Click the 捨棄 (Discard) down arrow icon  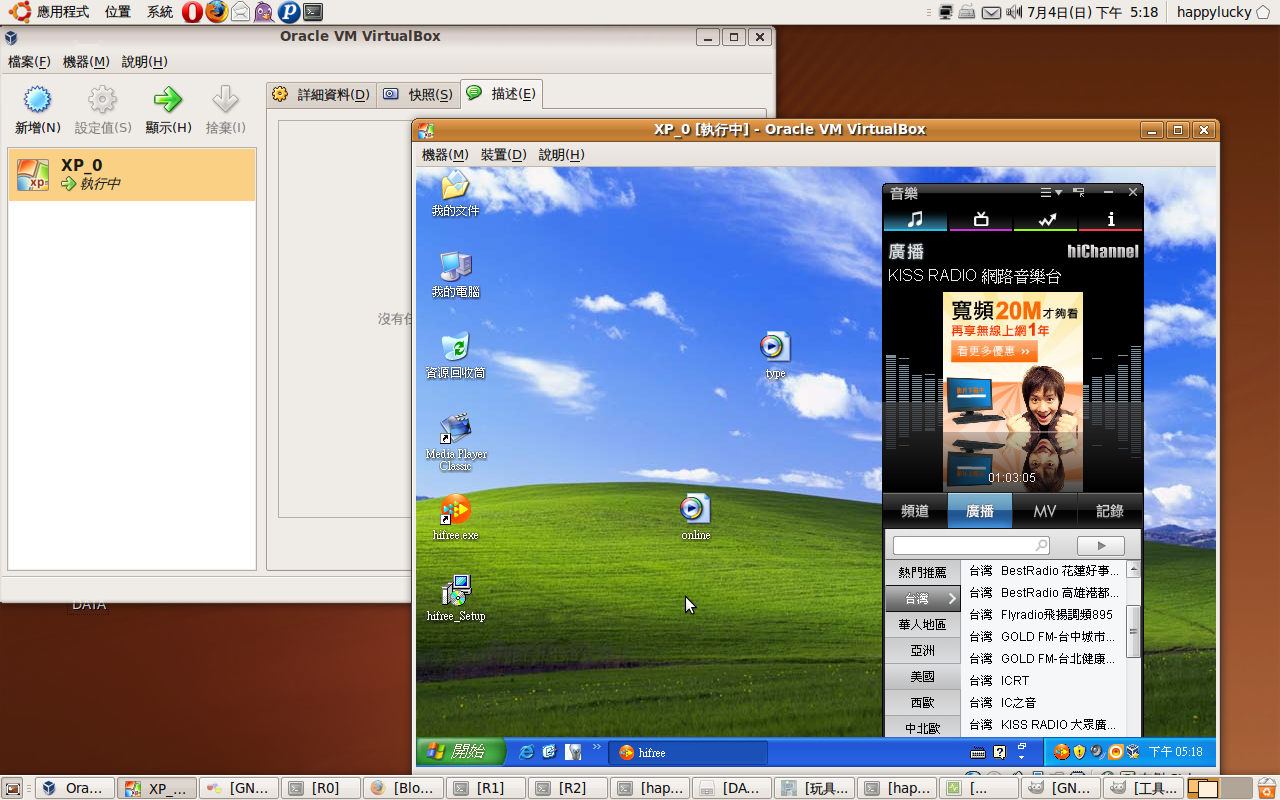point(225,100)
